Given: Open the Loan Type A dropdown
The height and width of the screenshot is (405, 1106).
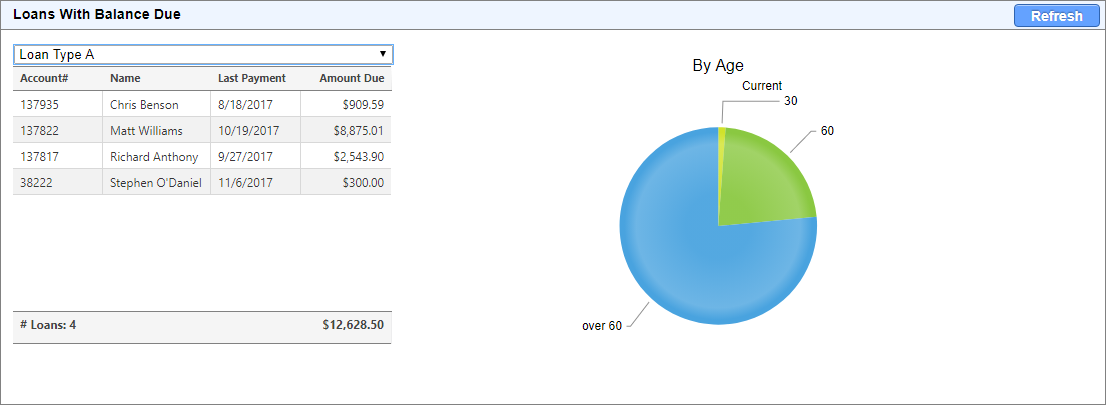Looking at the screenshot, I should click(203, 54).
